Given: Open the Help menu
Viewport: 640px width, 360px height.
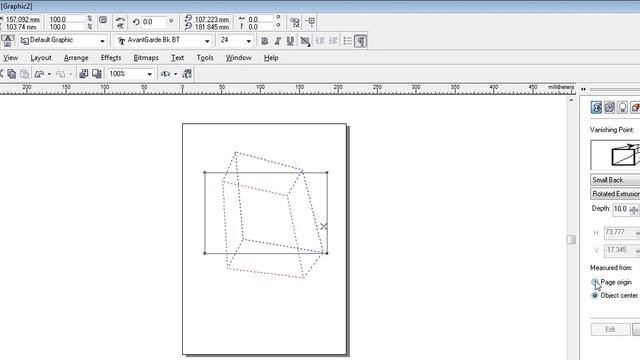Looking at the screenshot, I should pyautogui.click(x=271, y=58).
